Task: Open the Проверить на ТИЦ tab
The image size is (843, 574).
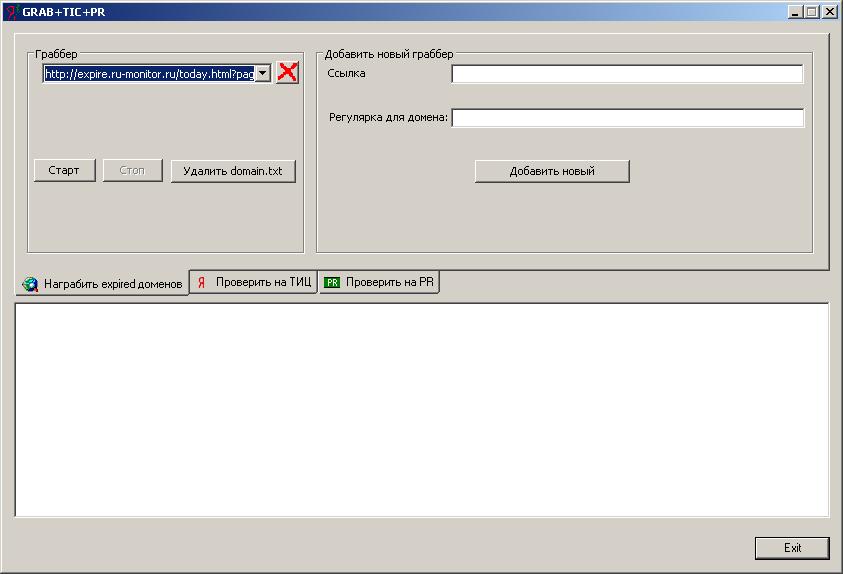Action: tap(253, 282)
